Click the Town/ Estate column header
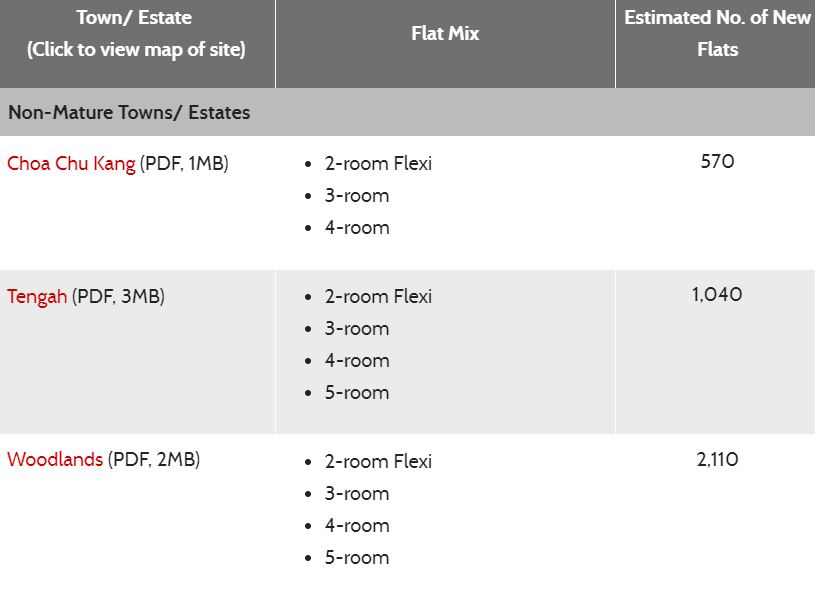The height and width of the screenshot is (597, 815). (136, 33)
